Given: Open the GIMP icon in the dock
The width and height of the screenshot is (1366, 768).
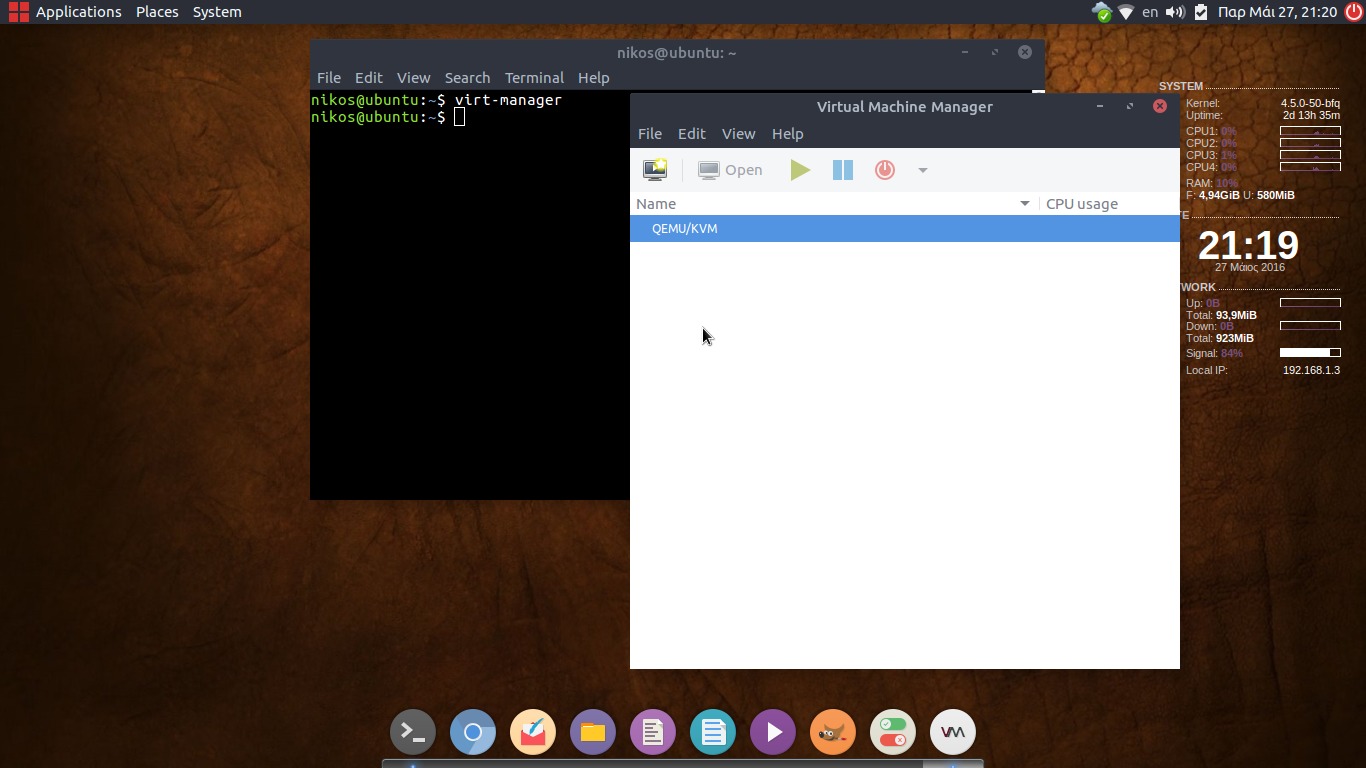Looking at the screenshot, I should tap(832, 733).
